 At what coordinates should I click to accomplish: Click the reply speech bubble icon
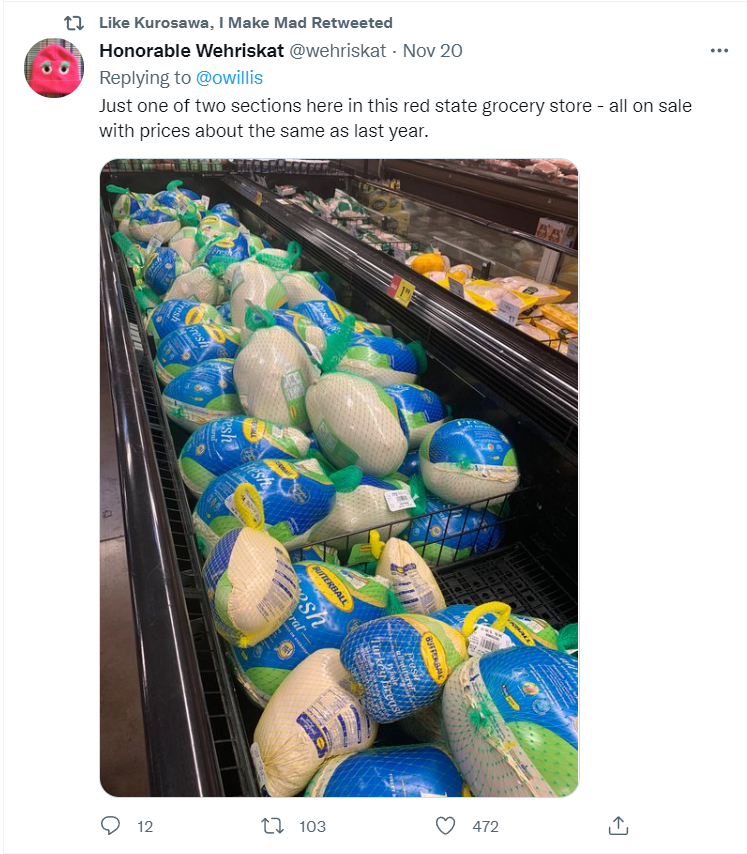(x=111, y=826)
